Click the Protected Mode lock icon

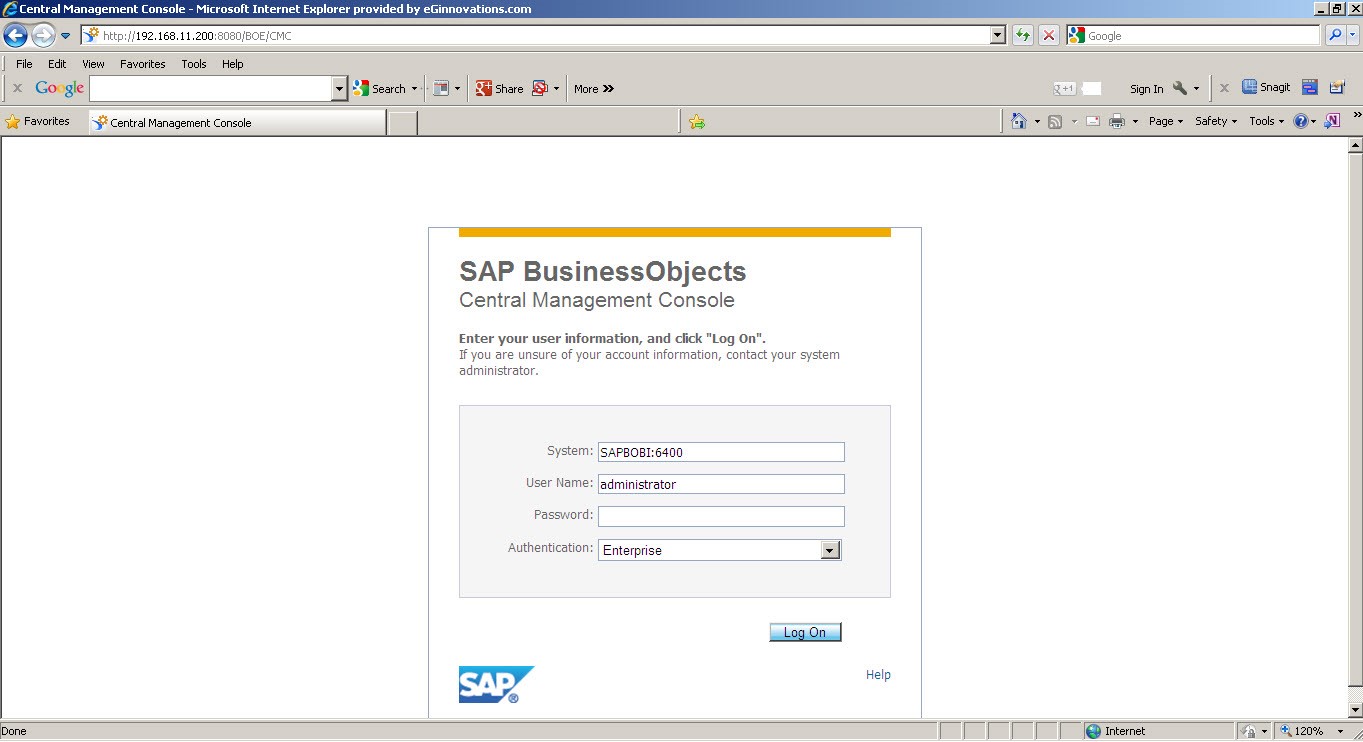[x=1249, y=731]
